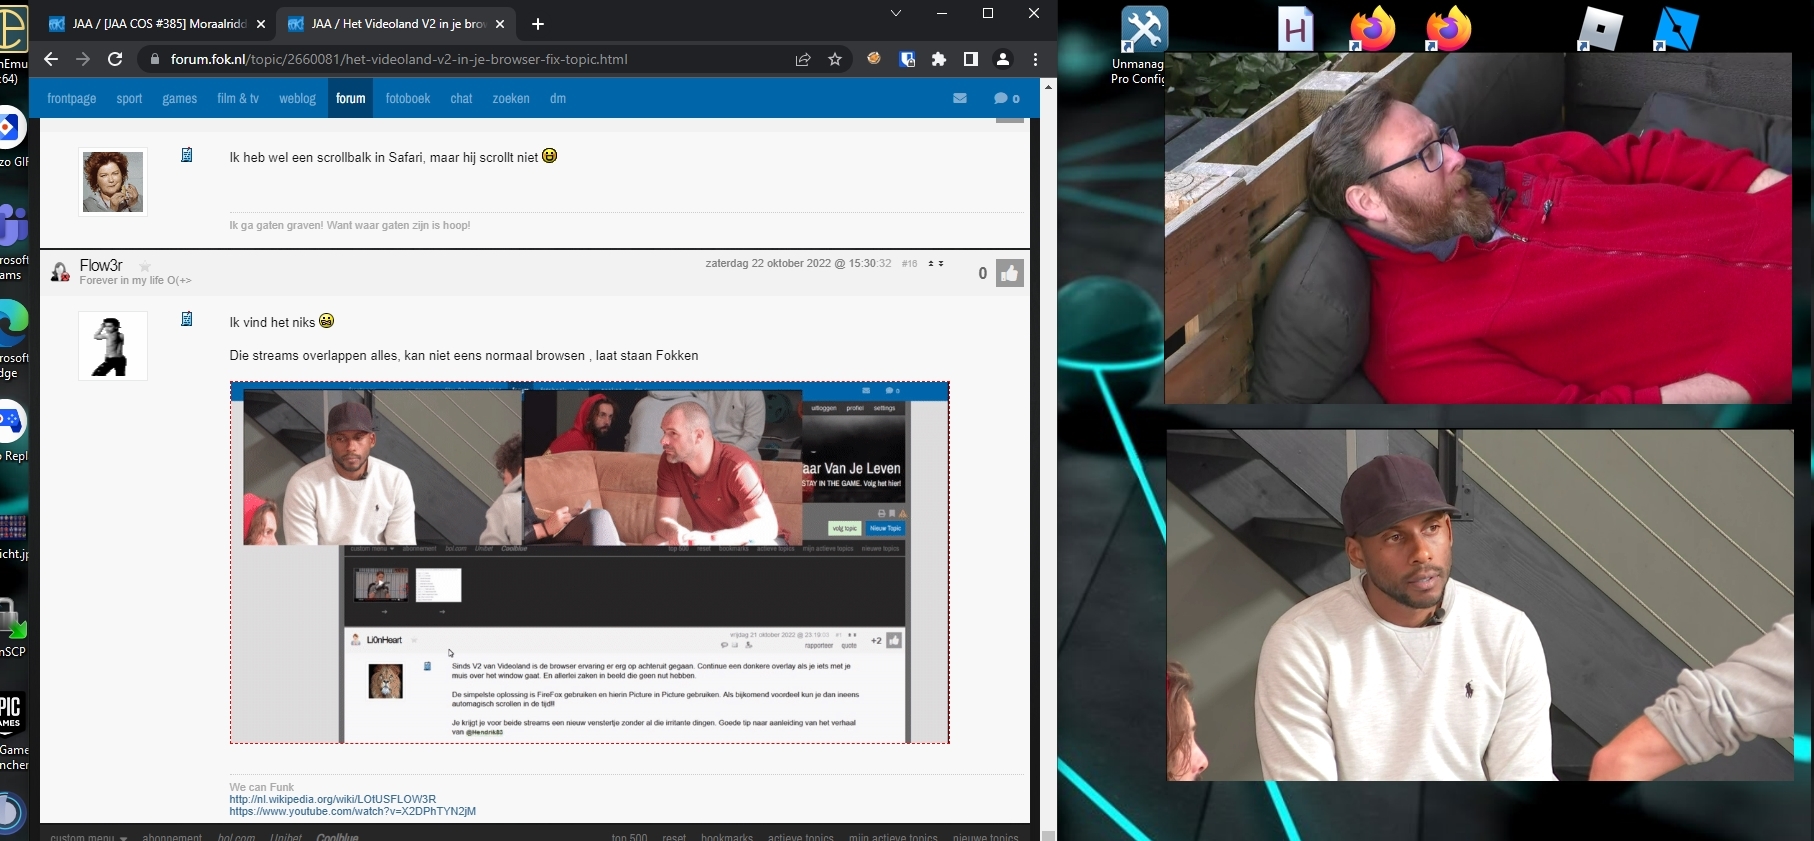Open the forum mail envelope icon
The width and height of the screenshot is (1814, 841).
coord(960,98)
